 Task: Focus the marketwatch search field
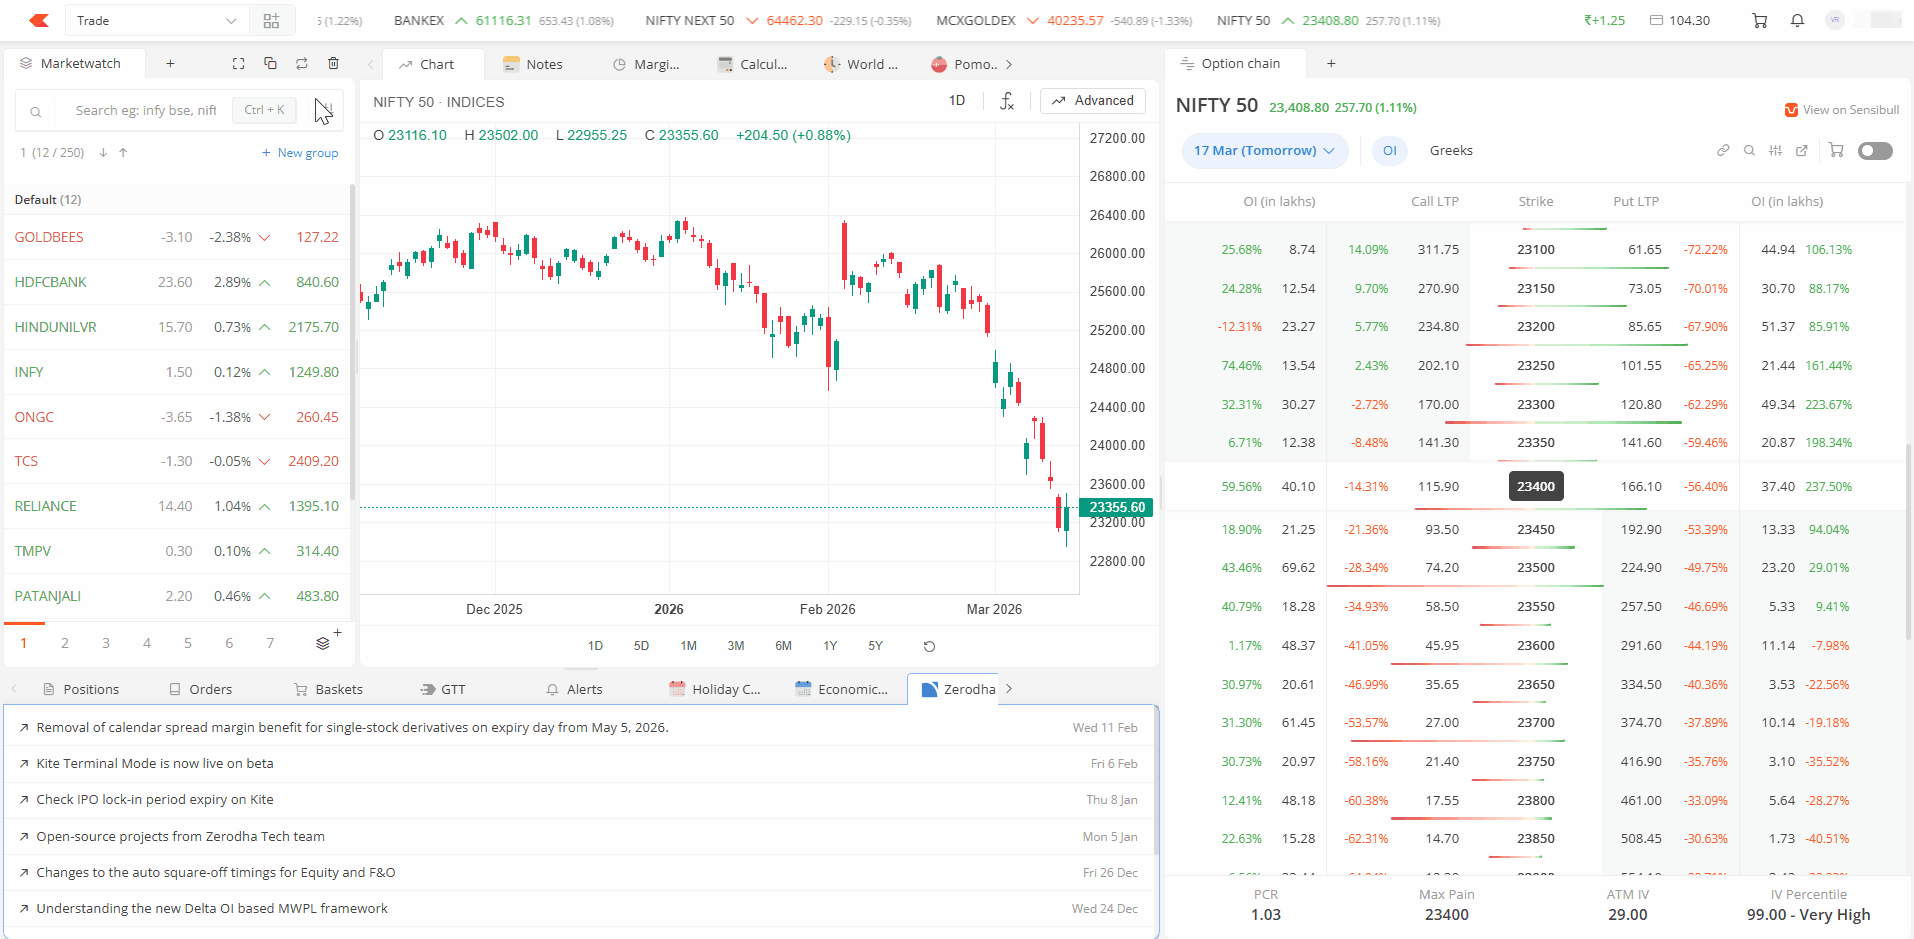(x=146, y=110)
